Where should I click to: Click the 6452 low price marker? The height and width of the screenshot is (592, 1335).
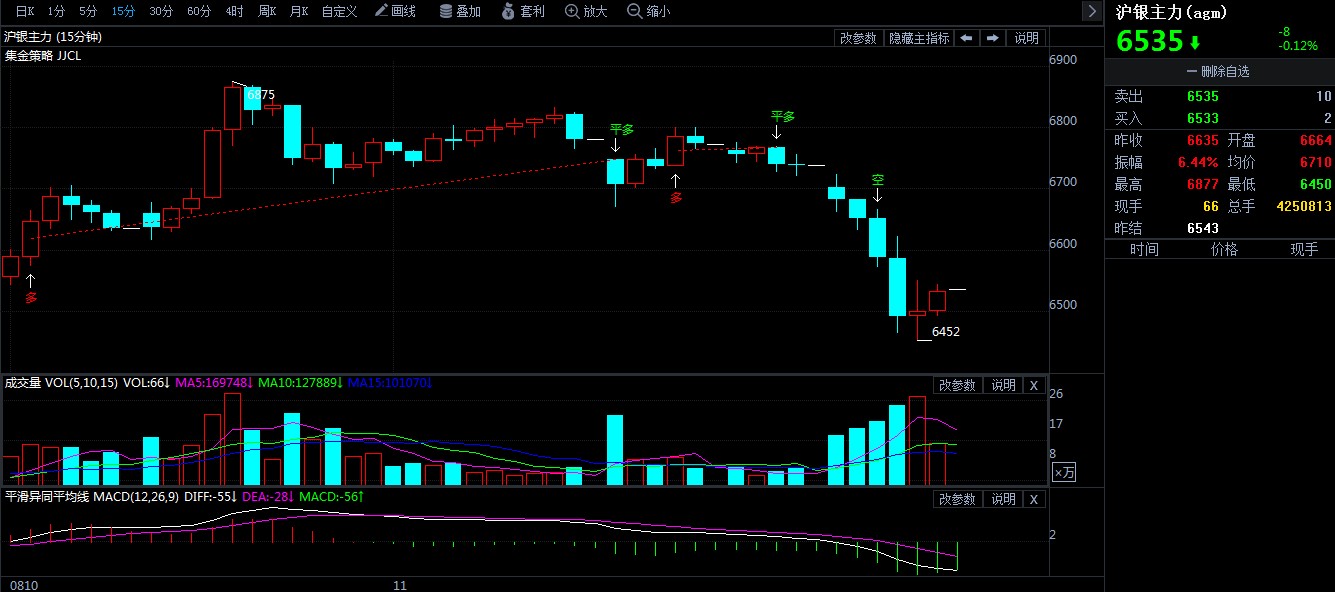(x=945, y=331)
